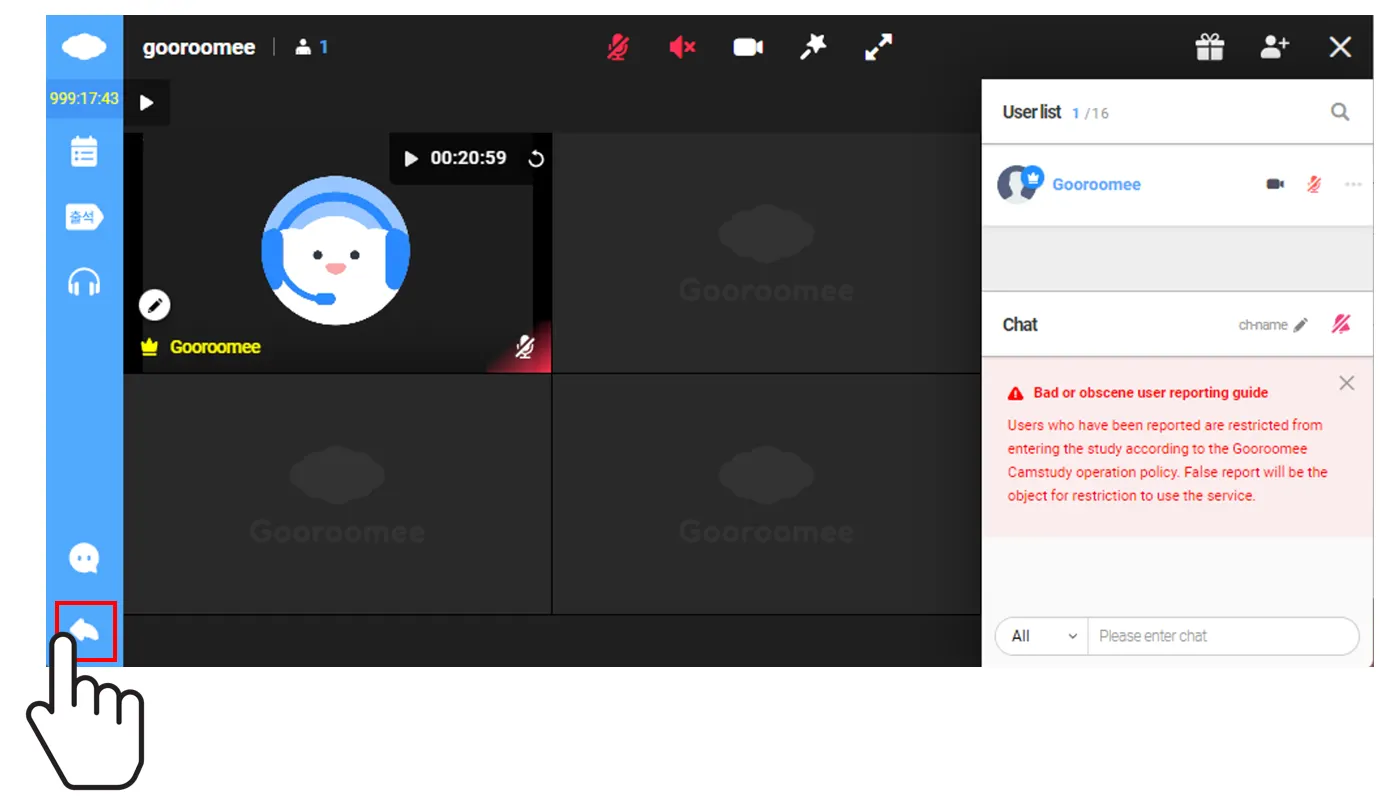Open the 출석 attendance tag icon
Viewport: 1383px width, 806px height.
[84, 217]
